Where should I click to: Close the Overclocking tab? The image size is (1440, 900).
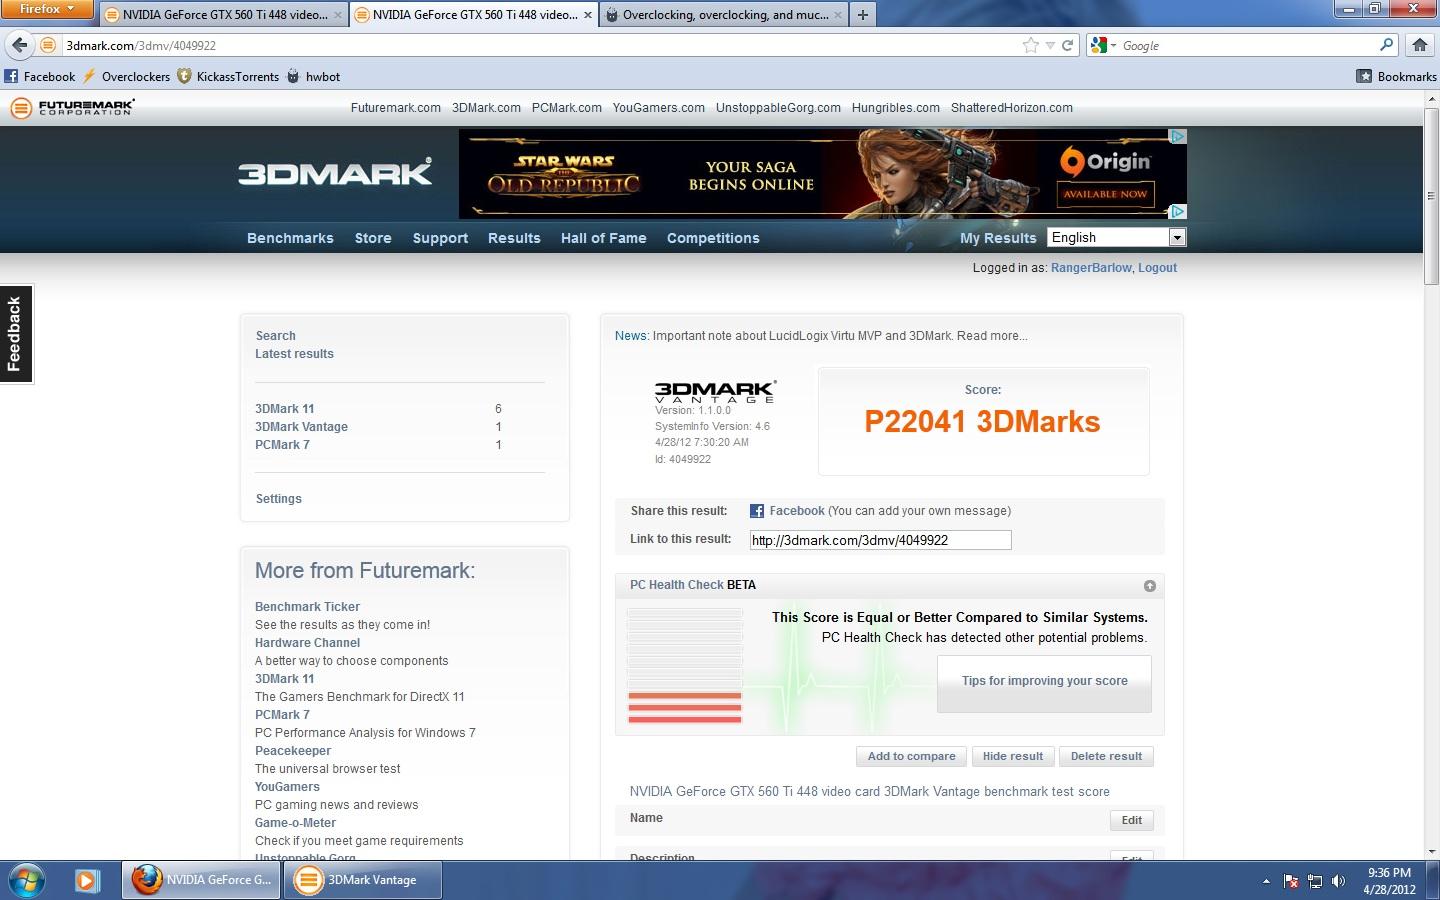click(836, 15)
